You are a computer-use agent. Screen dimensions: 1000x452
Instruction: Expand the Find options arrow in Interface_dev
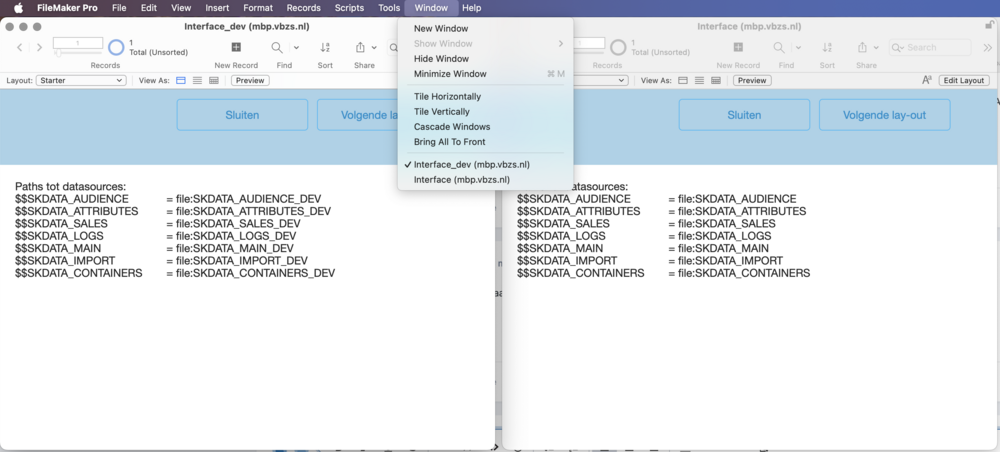pyautogui.click(x=296, y=47)
